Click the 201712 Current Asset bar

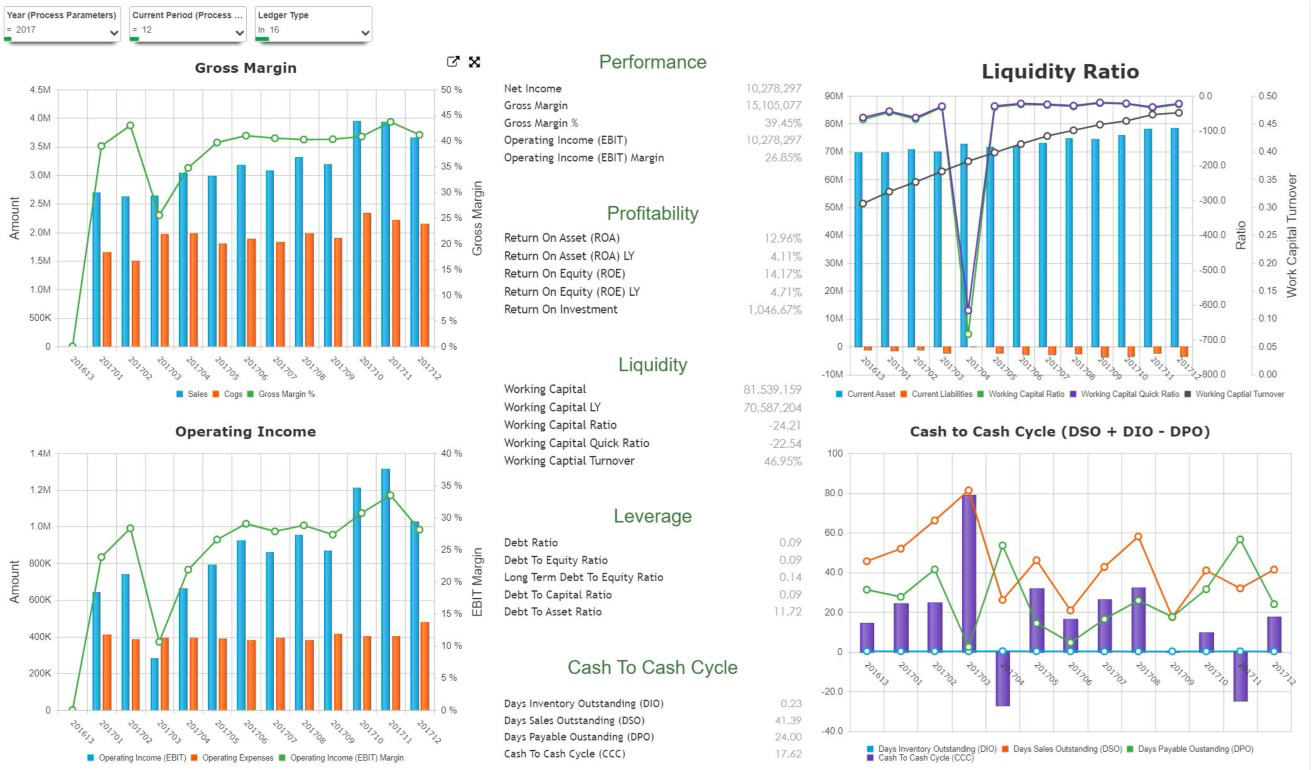[1175, 237]
